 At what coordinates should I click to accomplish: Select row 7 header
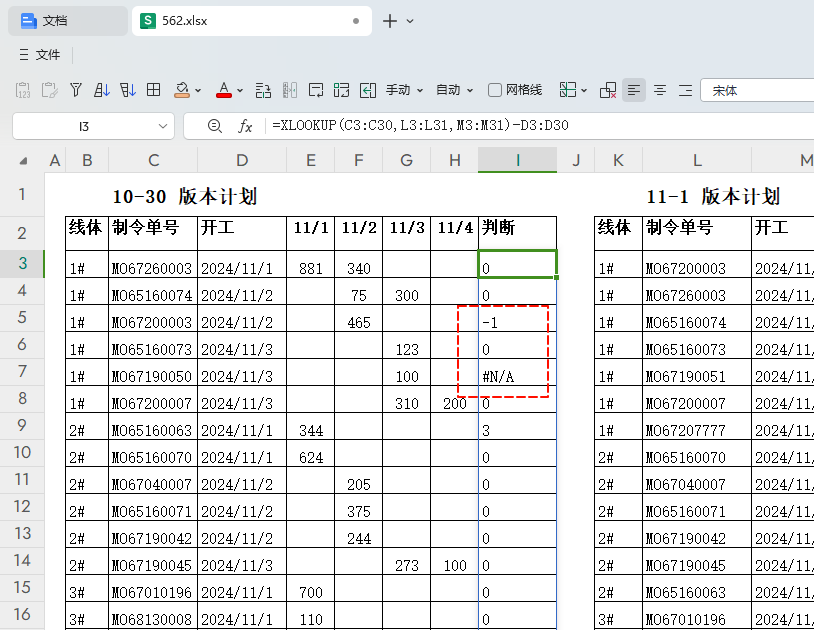(x=22, y=372)
